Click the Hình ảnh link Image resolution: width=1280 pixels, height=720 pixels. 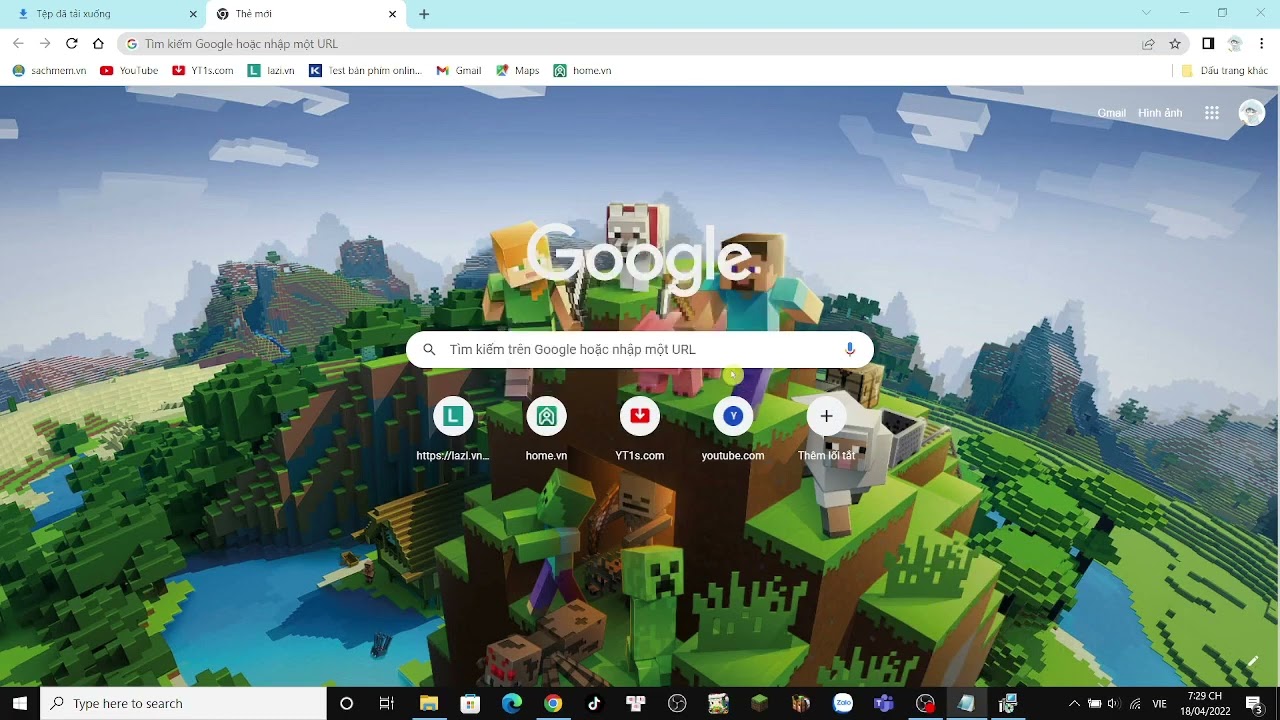(x=1160, y=113)
